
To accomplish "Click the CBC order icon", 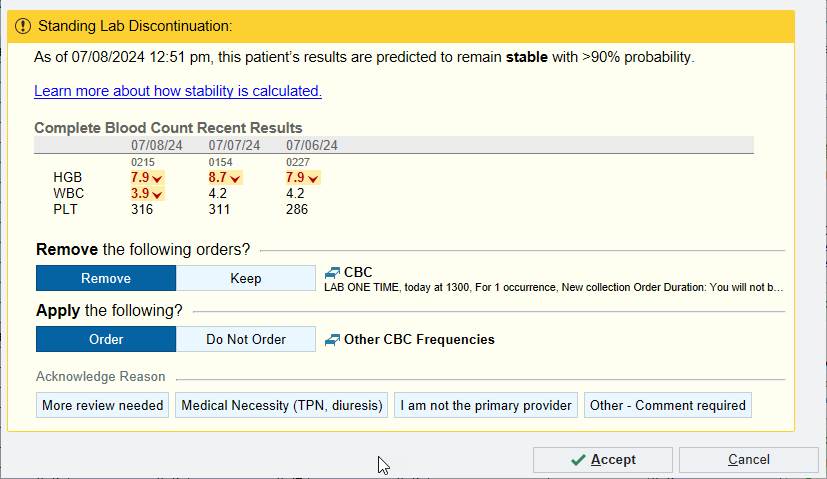I will pos(333,272).
